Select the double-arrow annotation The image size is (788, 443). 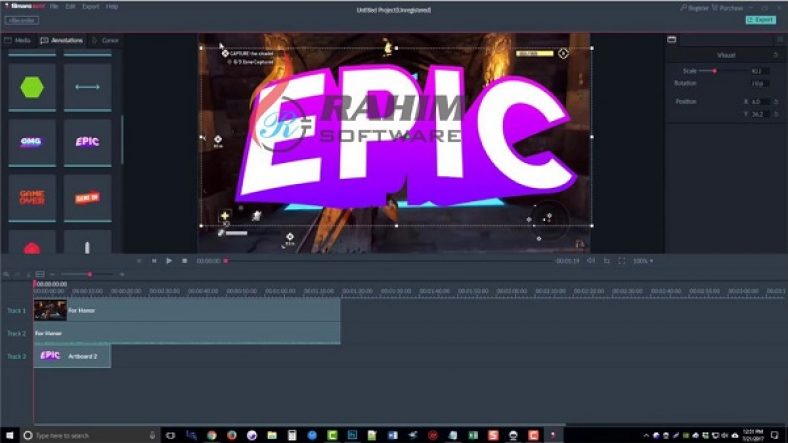tap(87, 87)
